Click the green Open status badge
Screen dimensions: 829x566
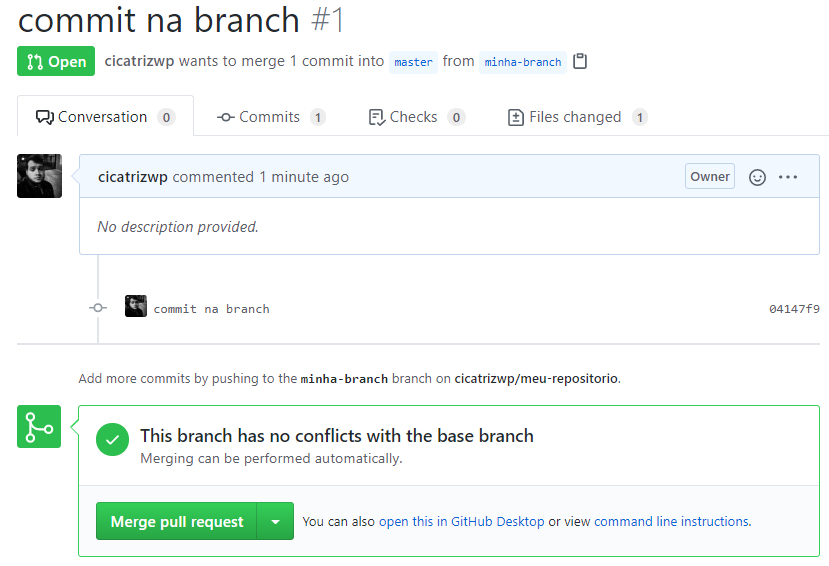click(x=56, y=61)
